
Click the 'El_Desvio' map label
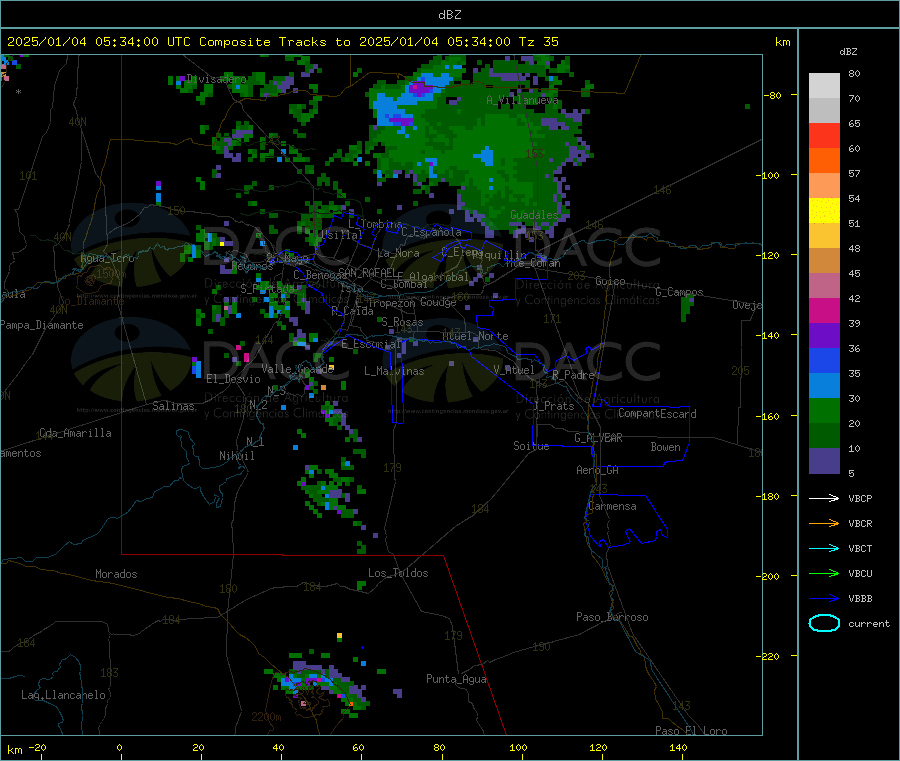coord(233,379)
